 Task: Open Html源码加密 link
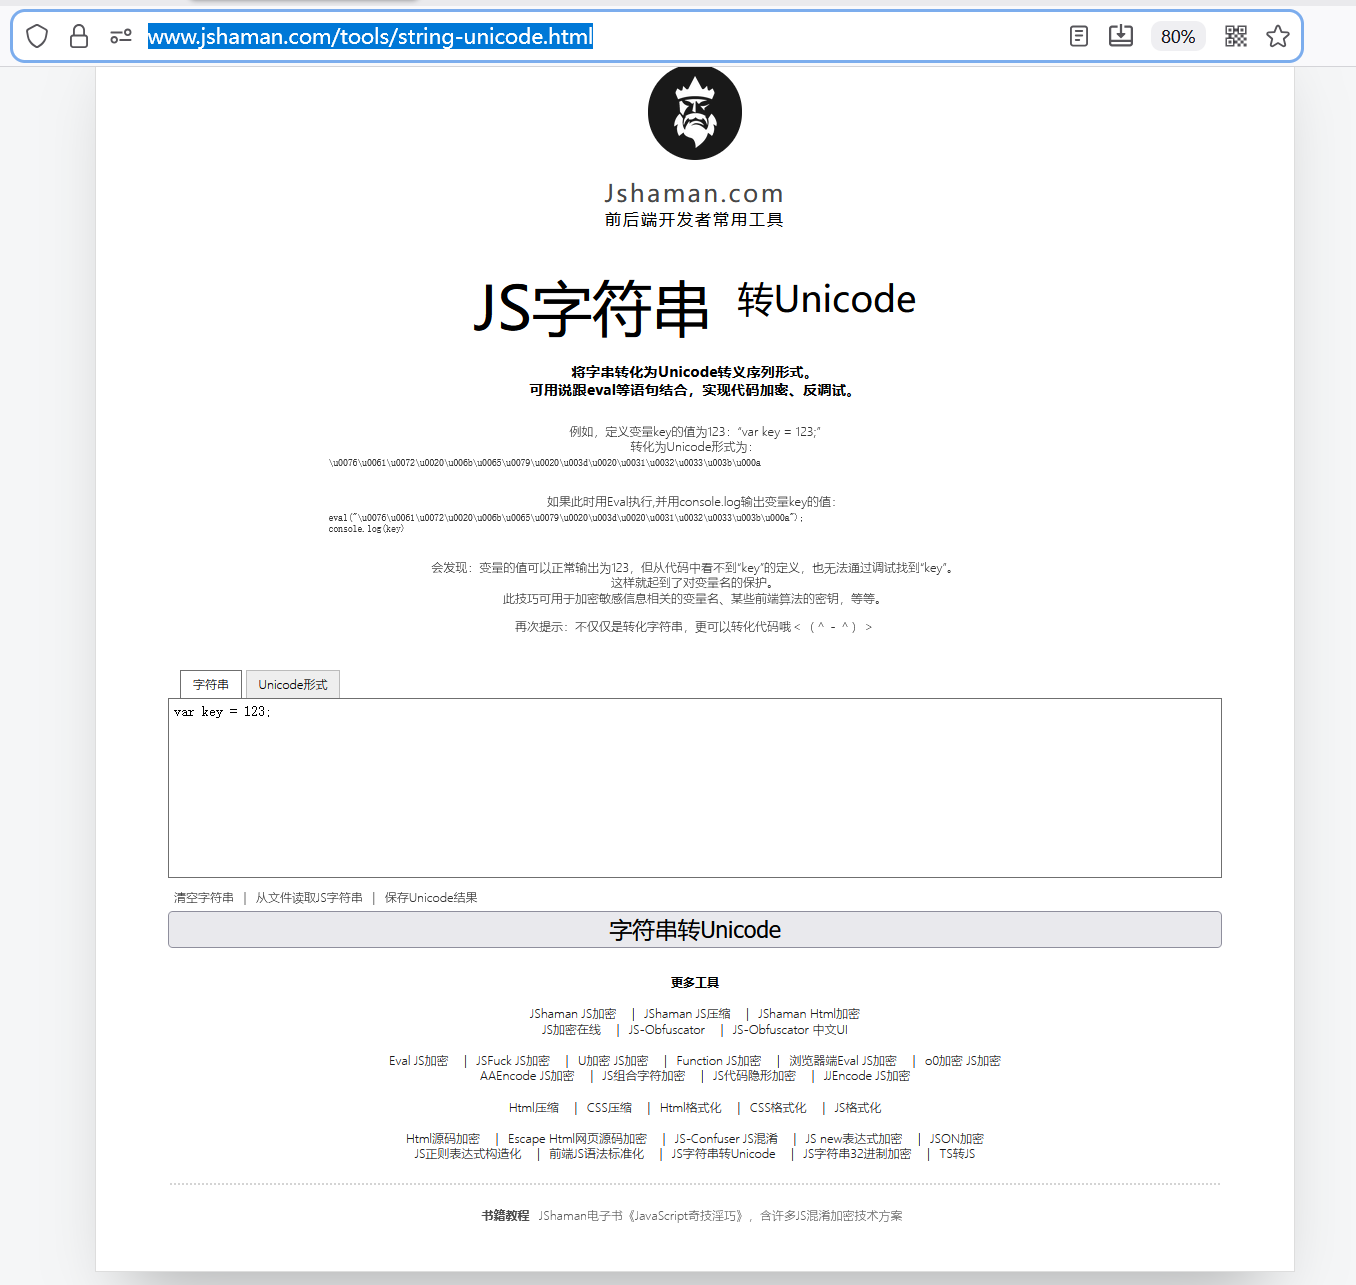(443, 1139)
